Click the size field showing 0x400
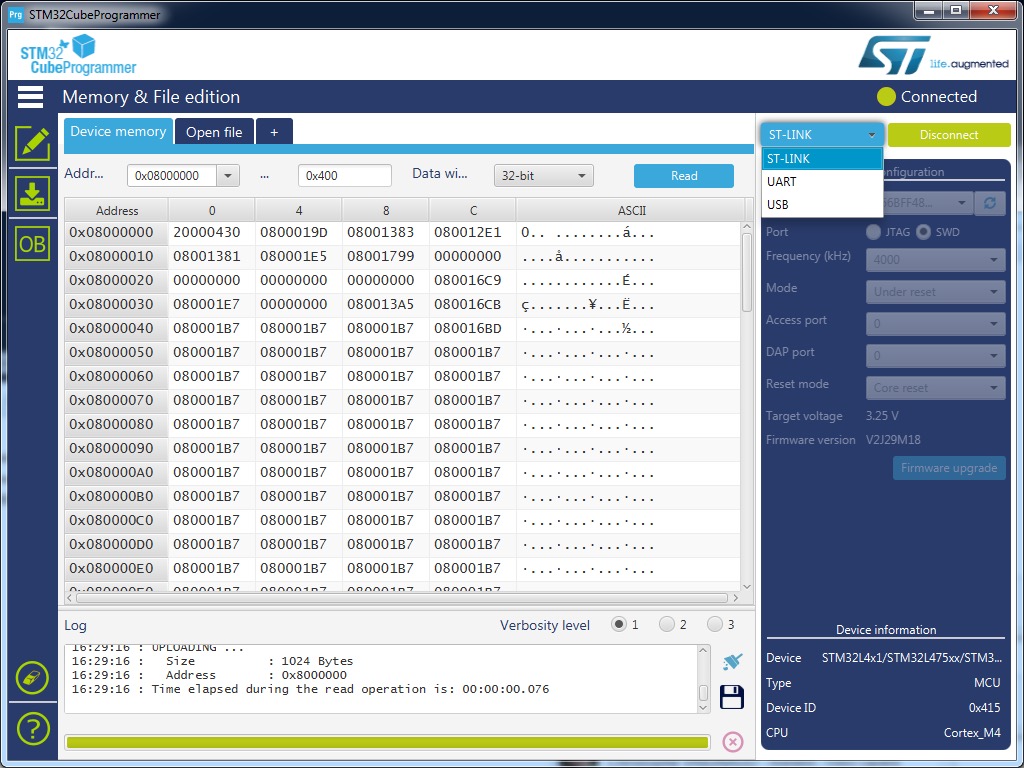The height and width of the screenshot is (768, 1024). point(344,176)
